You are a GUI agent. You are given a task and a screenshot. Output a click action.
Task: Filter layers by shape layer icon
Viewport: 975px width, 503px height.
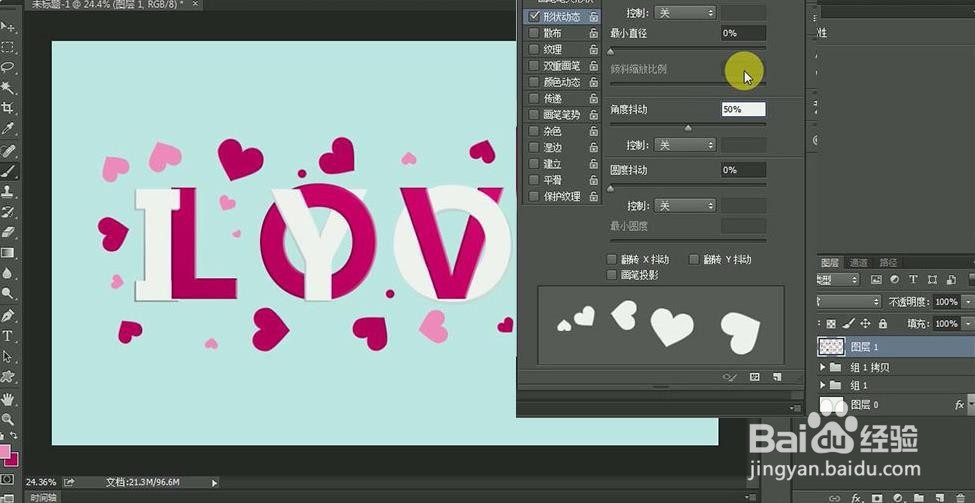[x=931, y=280]
